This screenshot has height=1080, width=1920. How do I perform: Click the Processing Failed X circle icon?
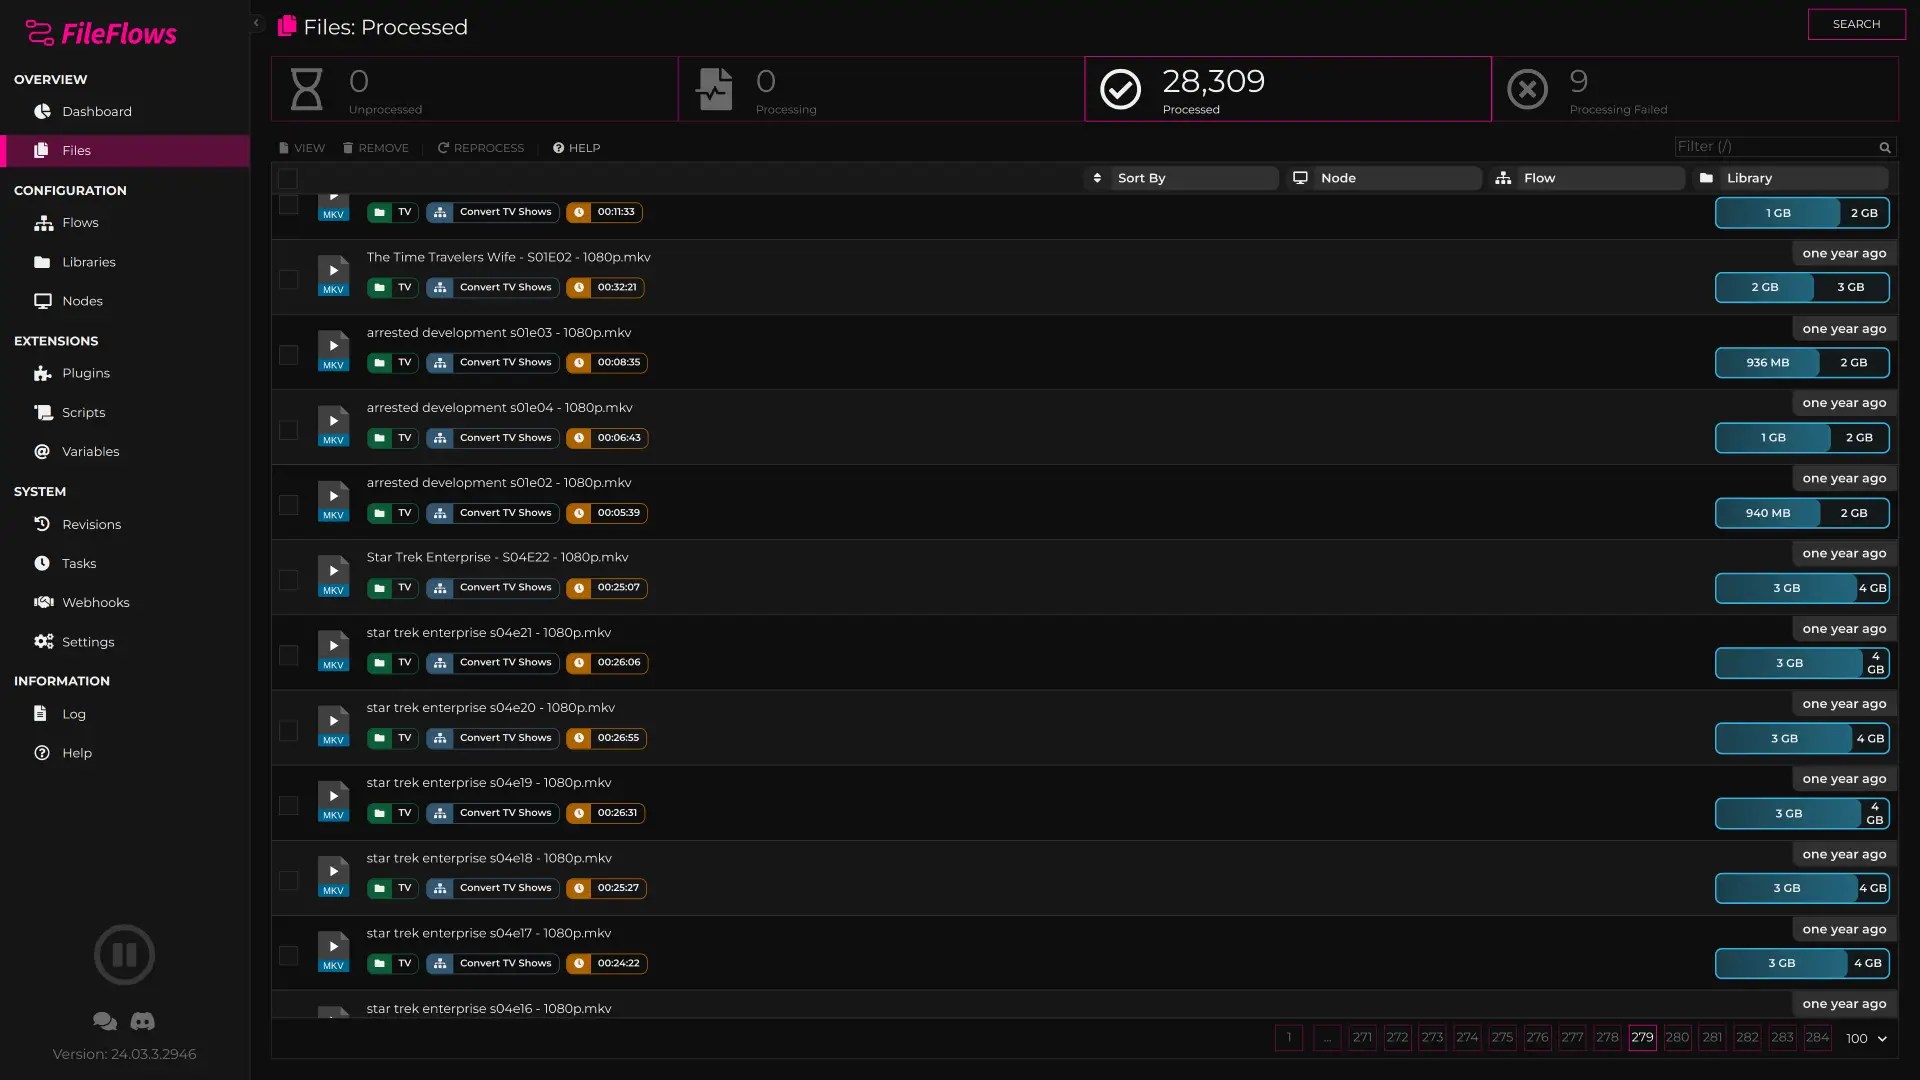[x=1527, y=89]
